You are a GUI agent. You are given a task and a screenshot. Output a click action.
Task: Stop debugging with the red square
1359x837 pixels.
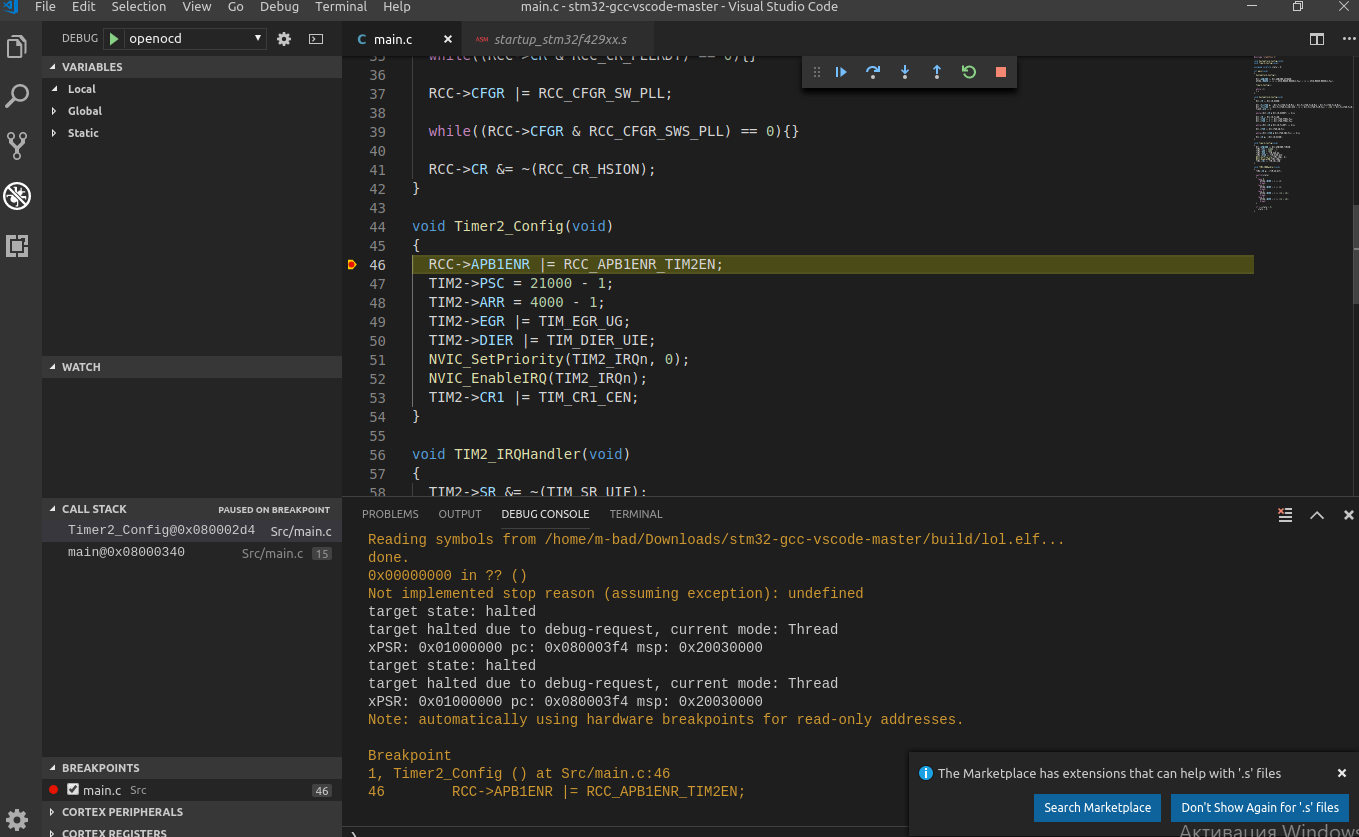point(1000,72)
